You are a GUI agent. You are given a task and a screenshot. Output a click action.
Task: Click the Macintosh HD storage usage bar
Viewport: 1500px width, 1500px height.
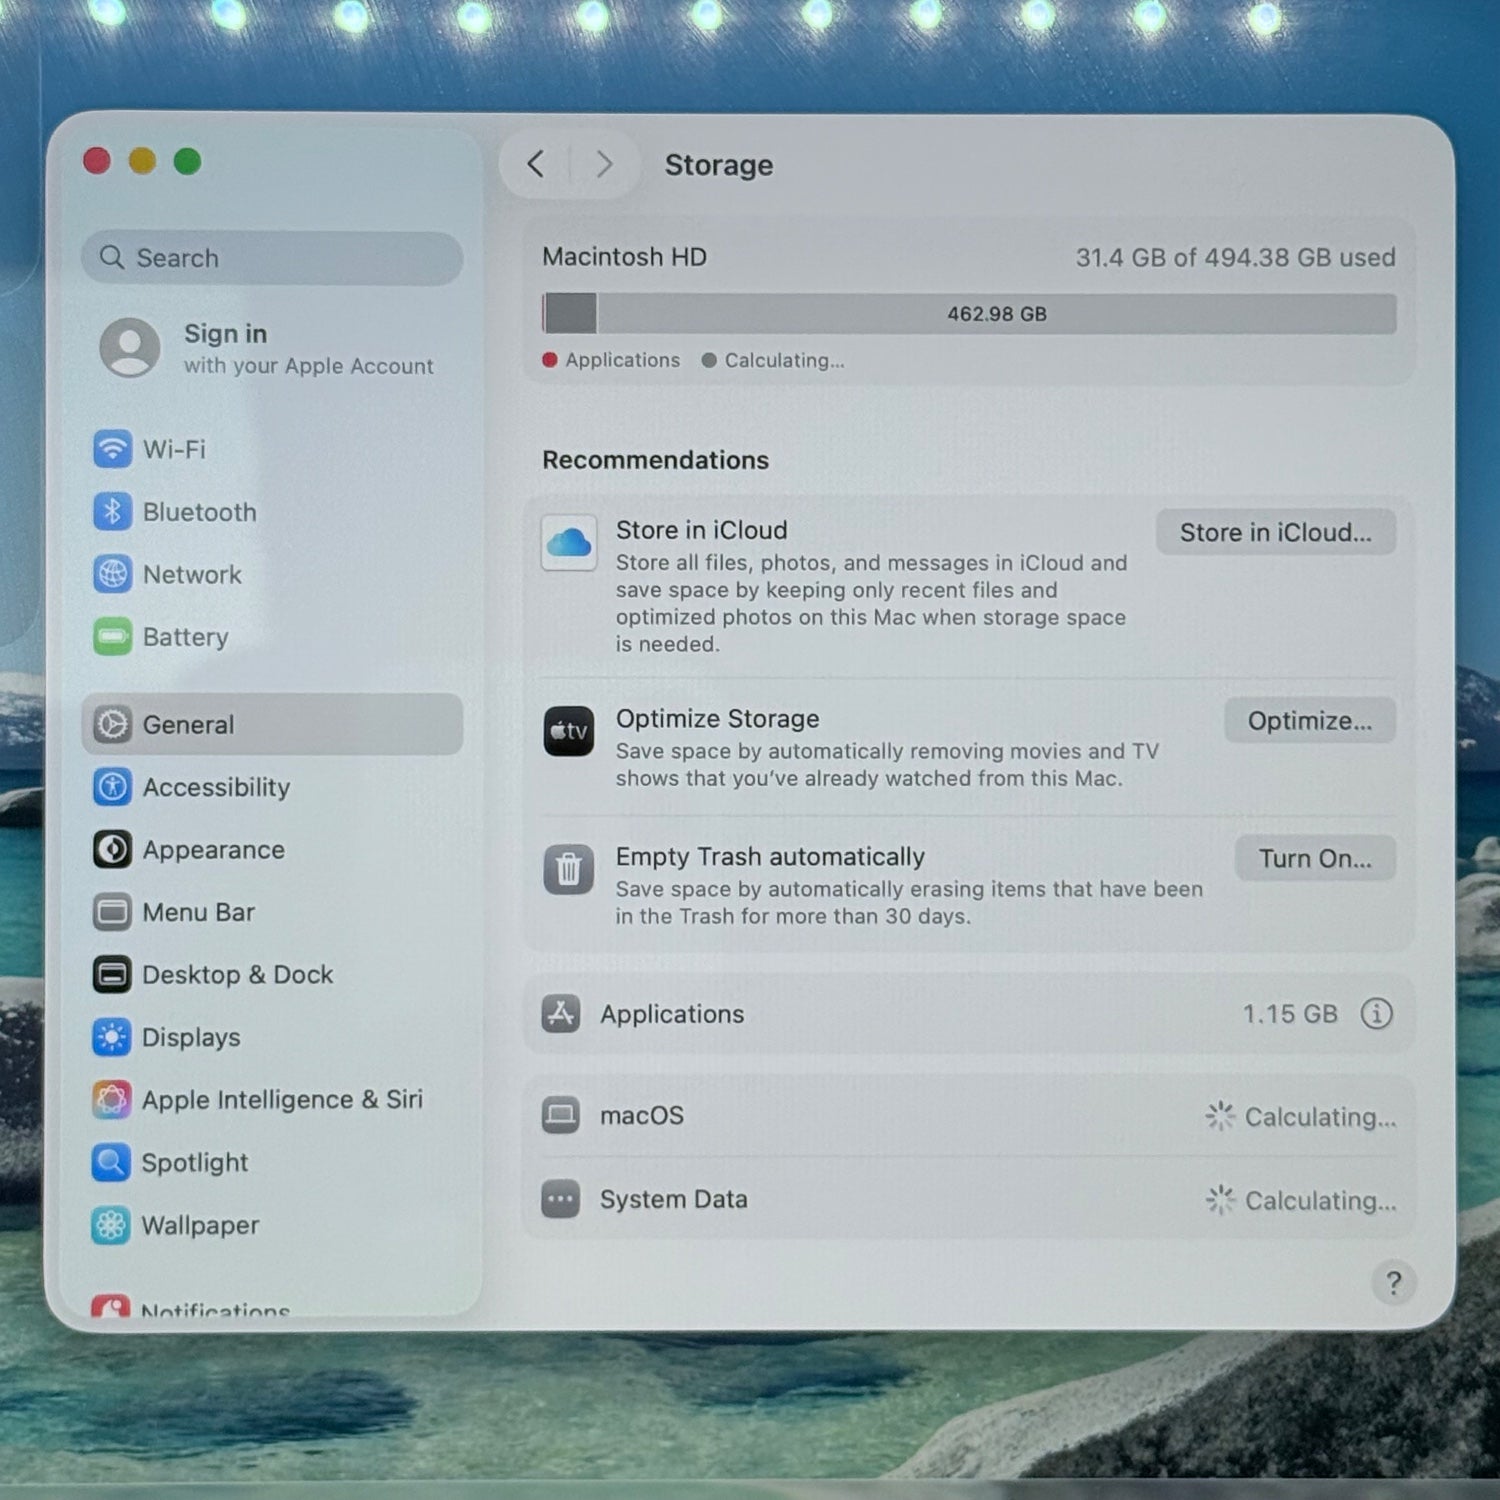(968, 314)
